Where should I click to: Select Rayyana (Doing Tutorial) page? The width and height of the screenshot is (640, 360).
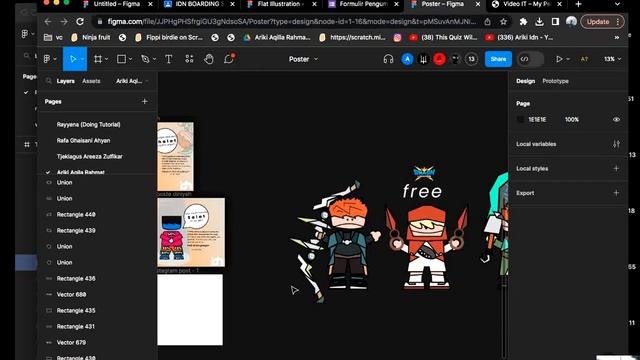(x=89, y=124)
